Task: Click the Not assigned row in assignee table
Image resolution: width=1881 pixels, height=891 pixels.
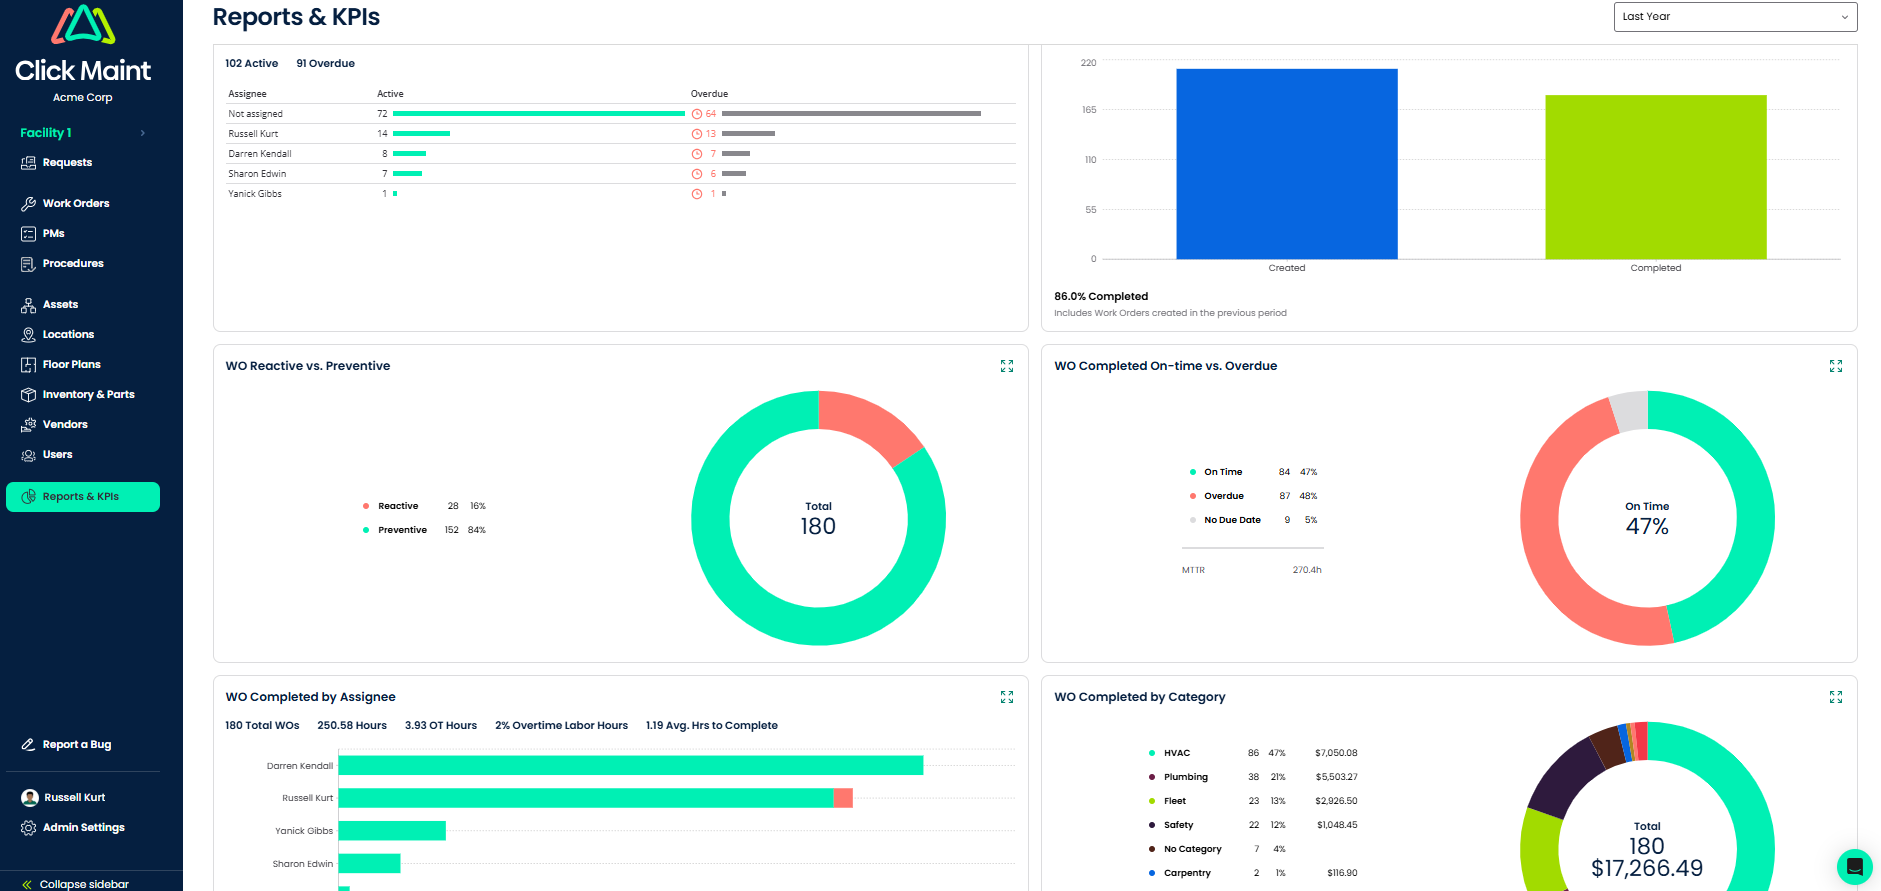Action: (x=256, y=114)
